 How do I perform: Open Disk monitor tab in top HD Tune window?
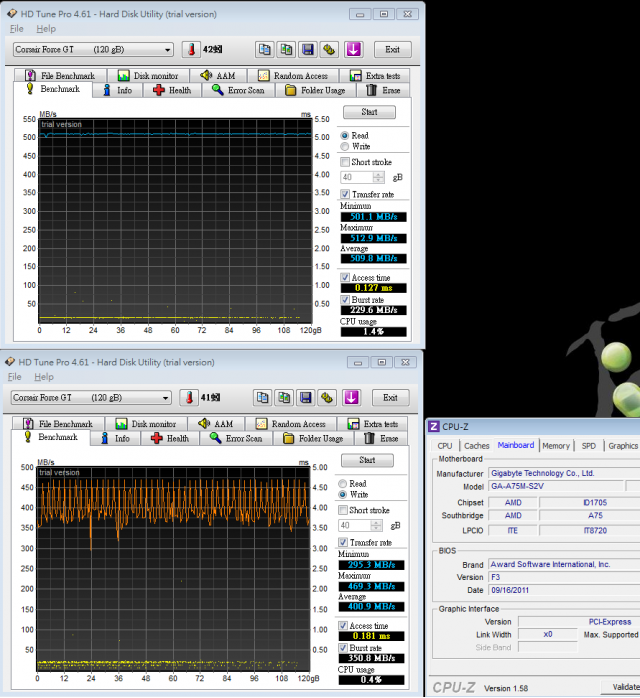click(149, 76)
